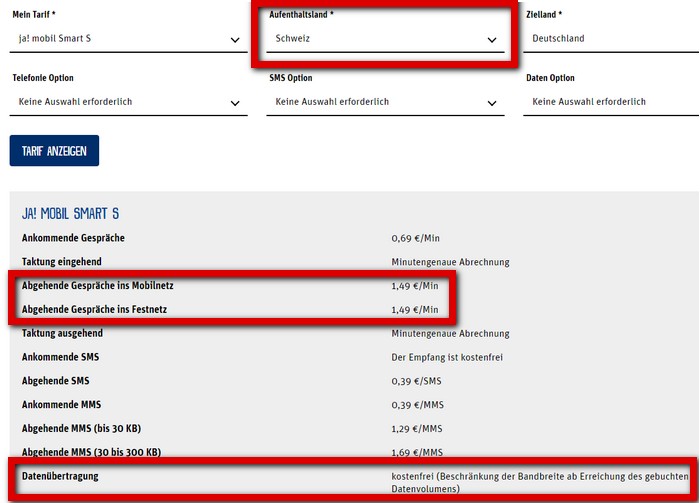Image resolution: width=700 pixels, height=503 pixels.
Task: Click the '0,39 €/SMS' value
Action: [416, 381]
